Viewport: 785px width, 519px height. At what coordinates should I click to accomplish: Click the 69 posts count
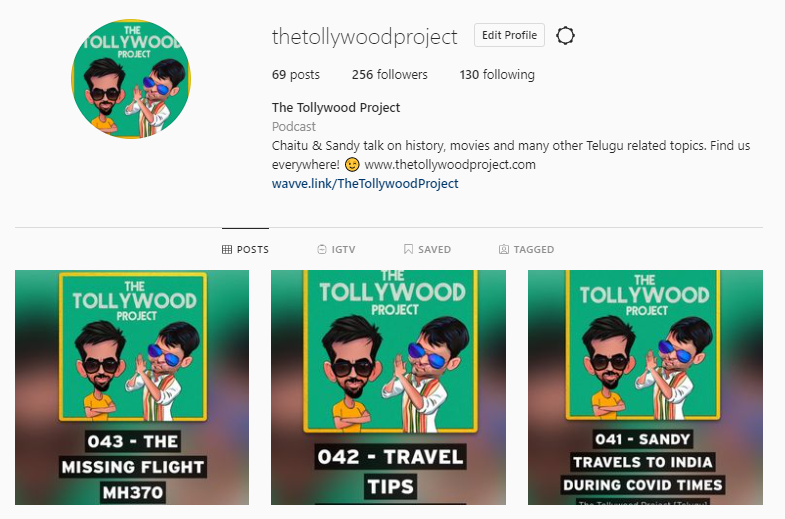click(x=295, y=75)
